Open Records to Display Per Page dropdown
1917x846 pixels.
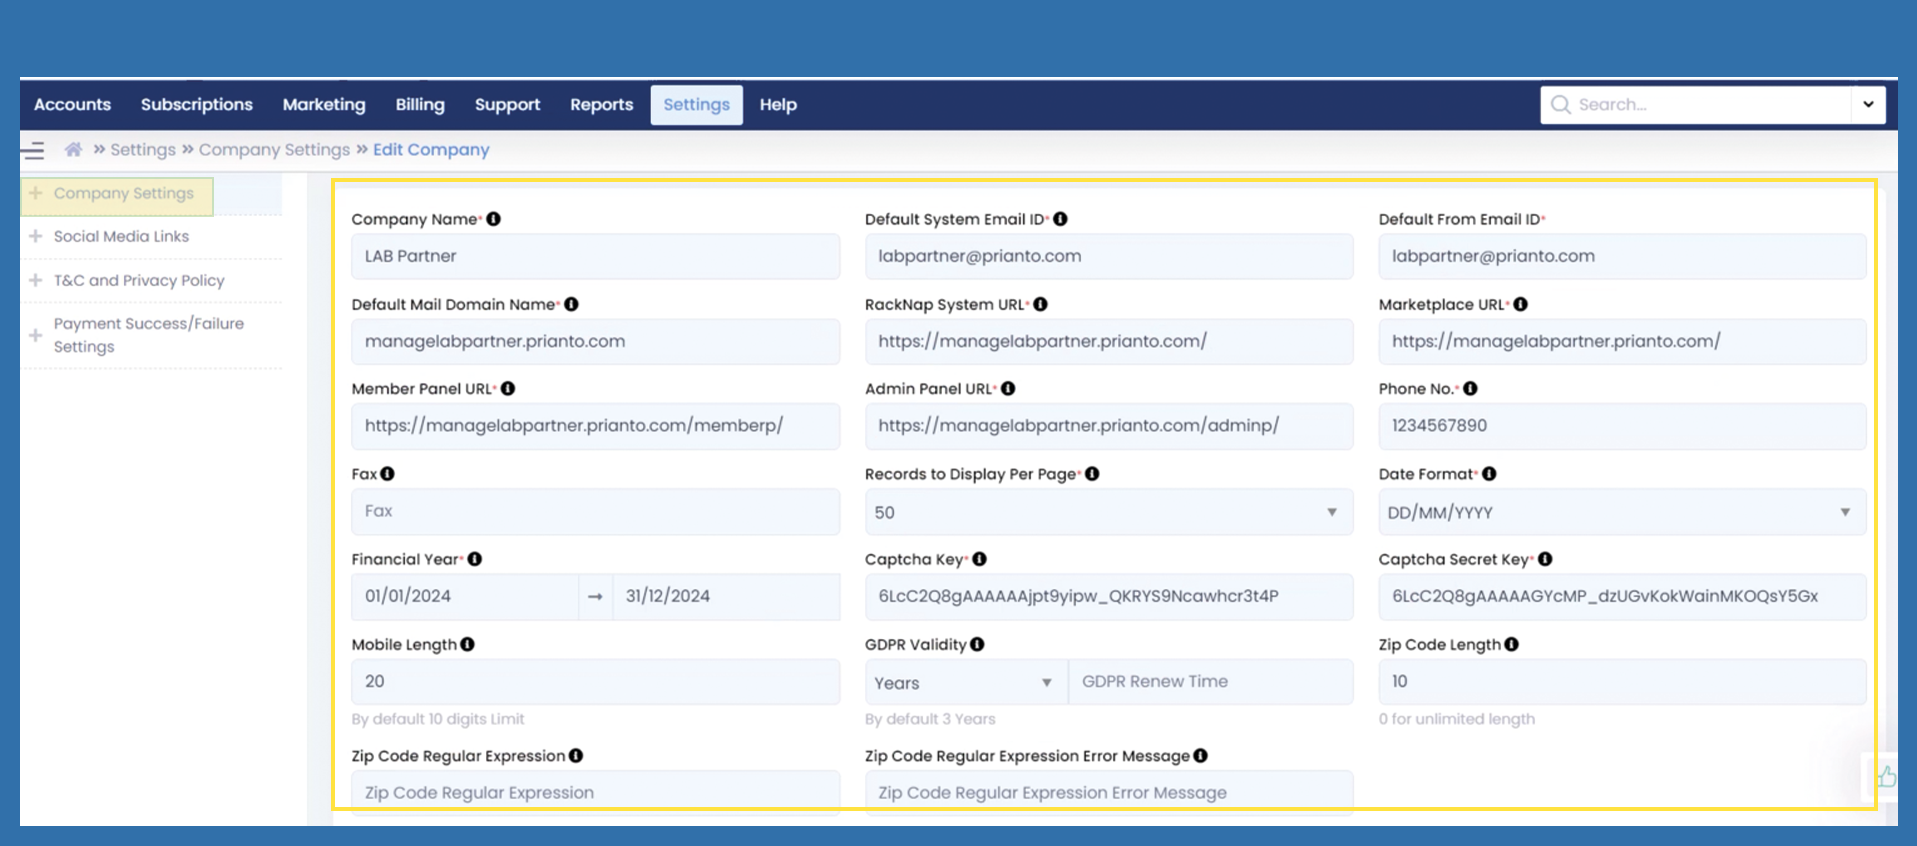(1108, 512)
